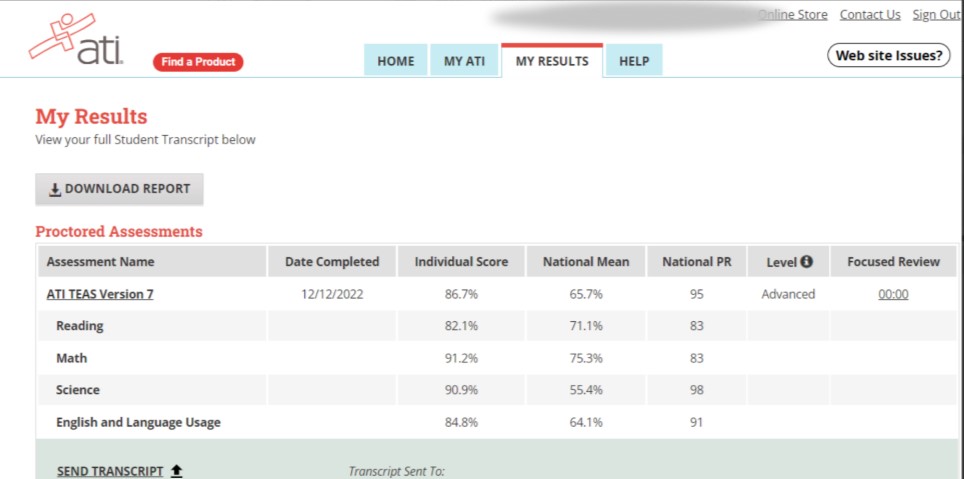Select the MY RESULTS tab
This screenshot has height=479, width=964.
(x=552, y=60)
